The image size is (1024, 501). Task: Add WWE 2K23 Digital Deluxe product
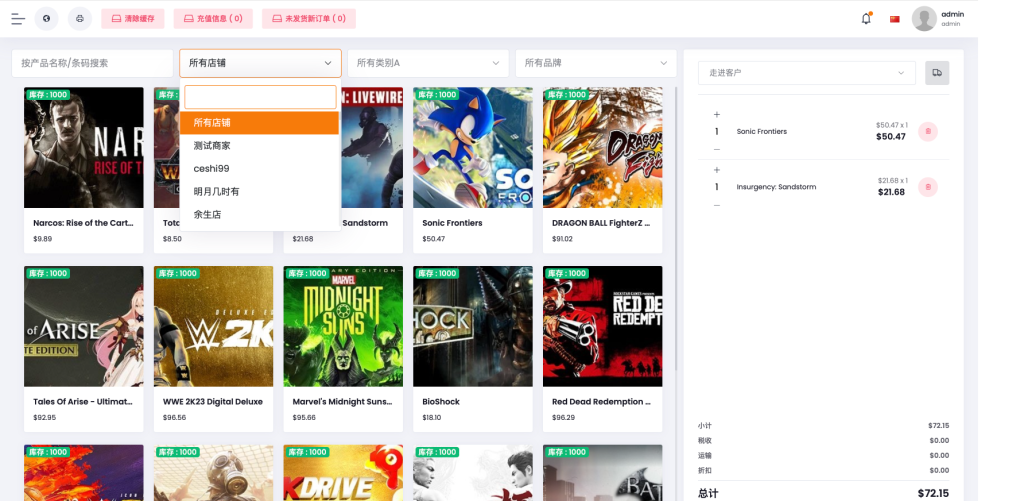pyautogui.click(x=214, y=348)
